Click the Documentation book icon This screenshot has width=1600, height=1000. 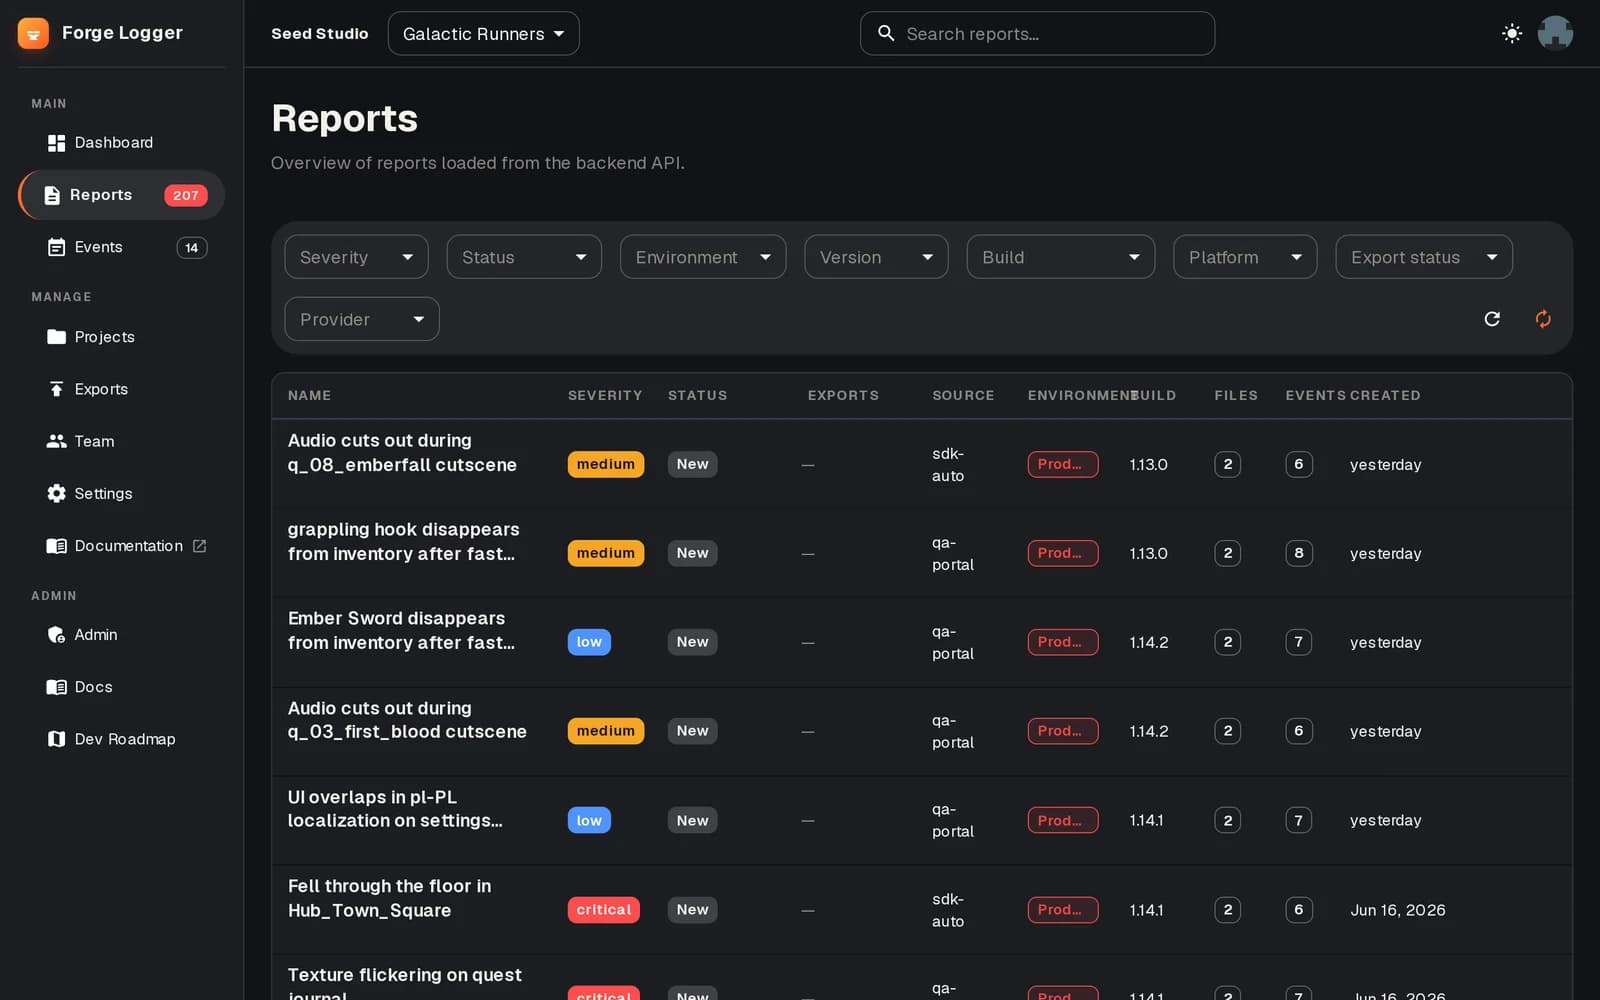[x=56, y=546]
